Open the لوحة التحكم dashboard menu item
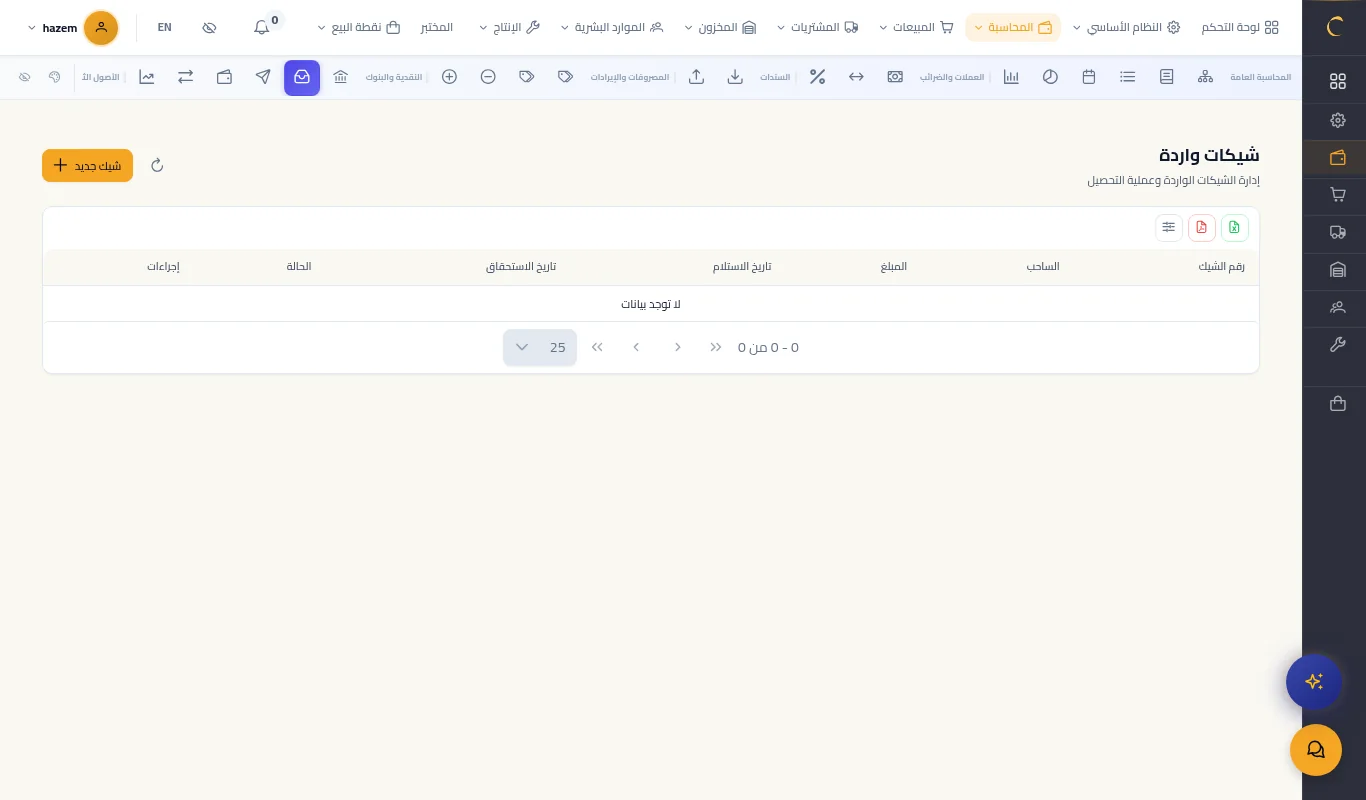 click(x=1240, y=27)
